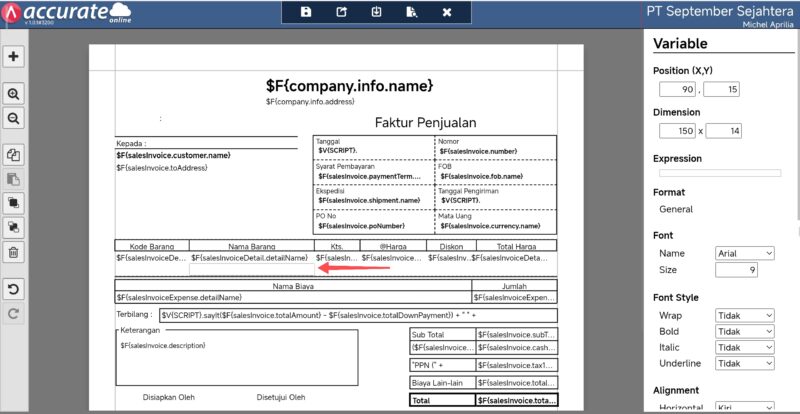Viewport: 800px width, 414px height.
Task: Zoom in on the report canvas
Action: [14, 93]
